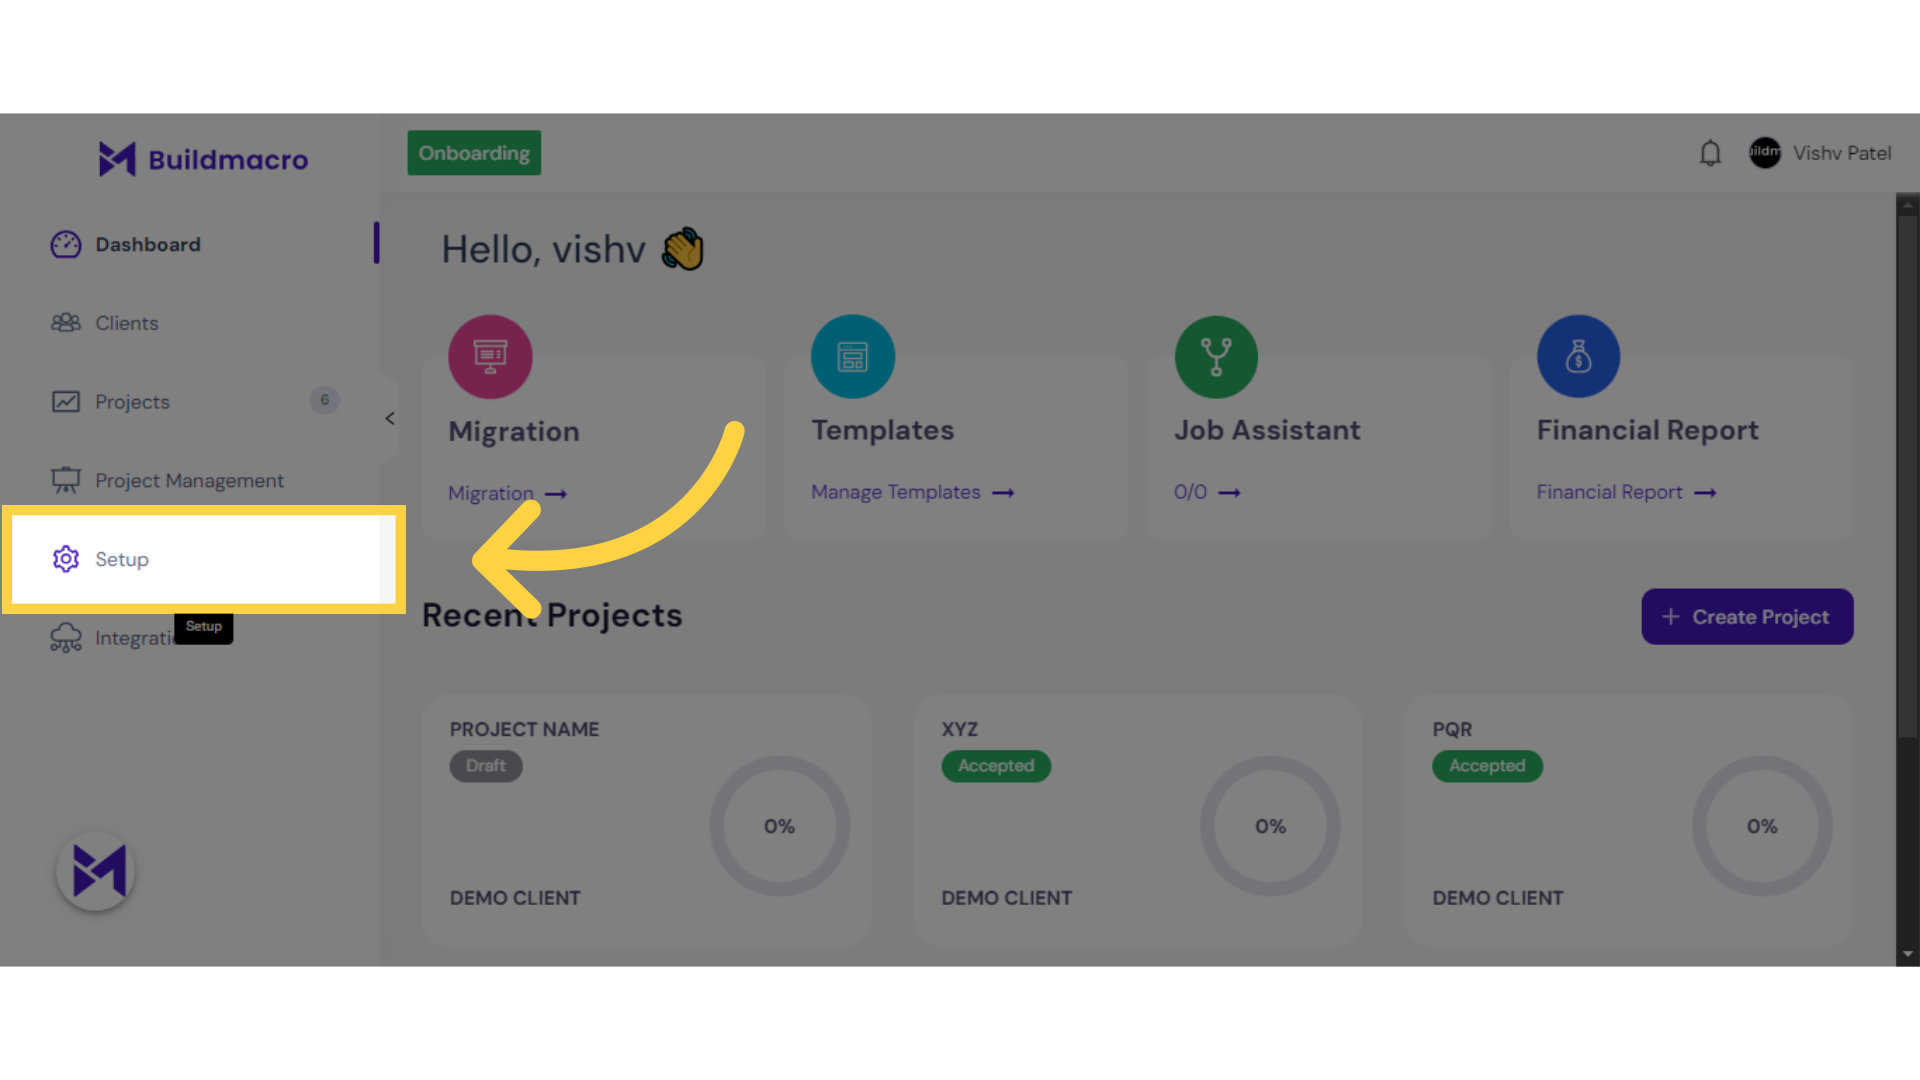This screenshot has width=1920, height=1080.
Task: Collapse the left navigation sidebar
Action: [390, 419]
